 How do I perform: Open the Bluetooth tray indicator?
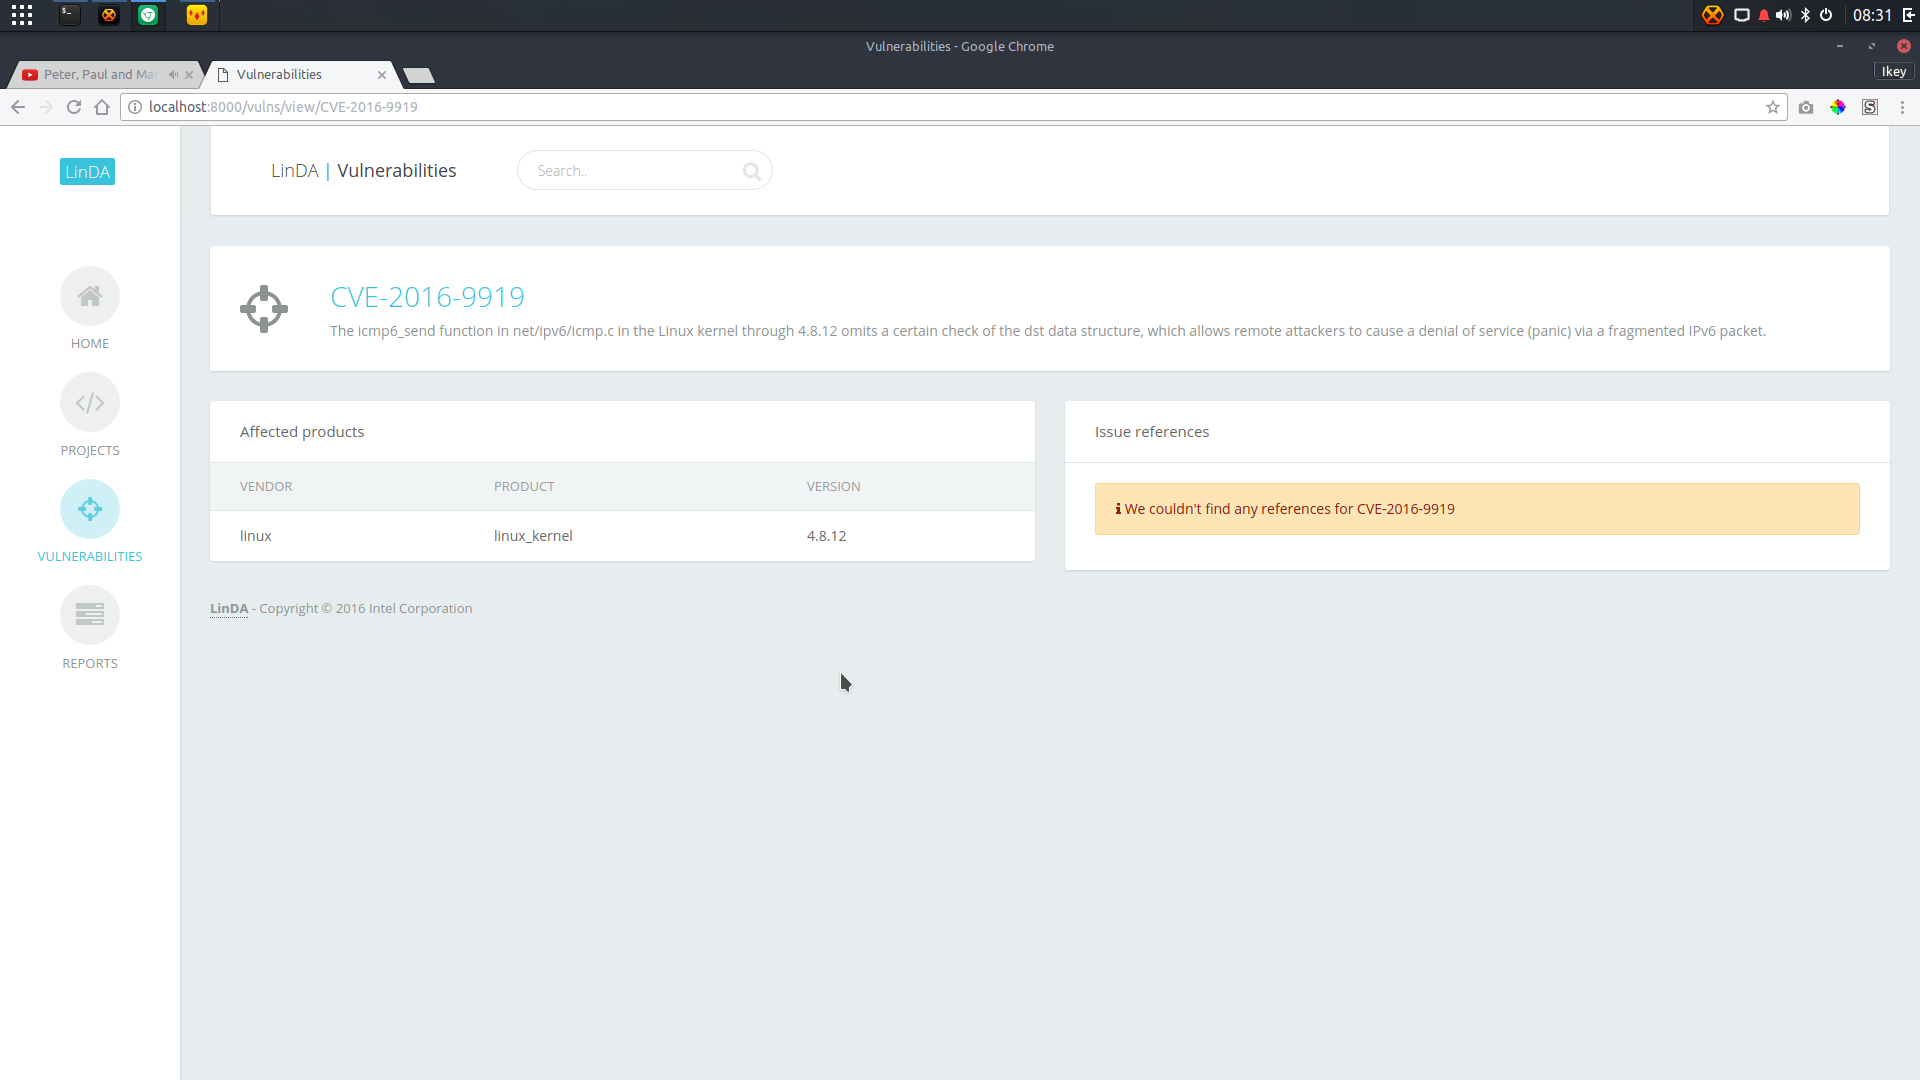coord(1806,15)
